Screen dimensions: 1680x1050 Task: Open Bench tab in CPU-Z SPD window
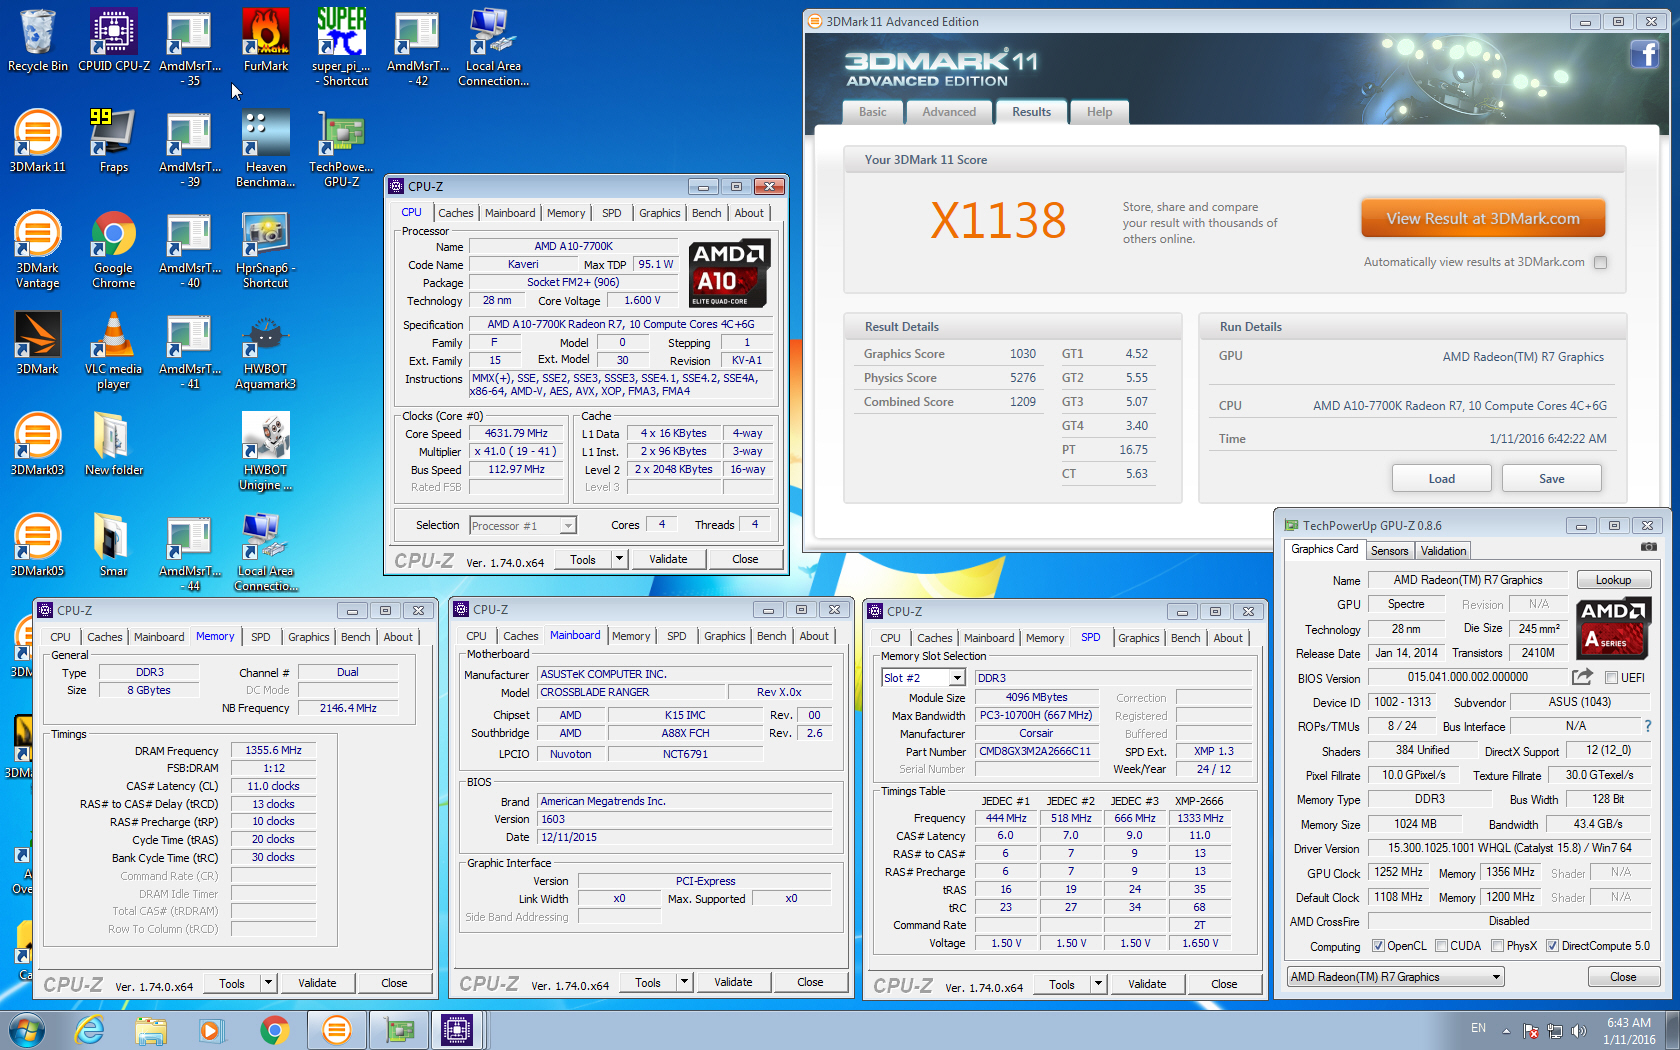click(1185, 638)
